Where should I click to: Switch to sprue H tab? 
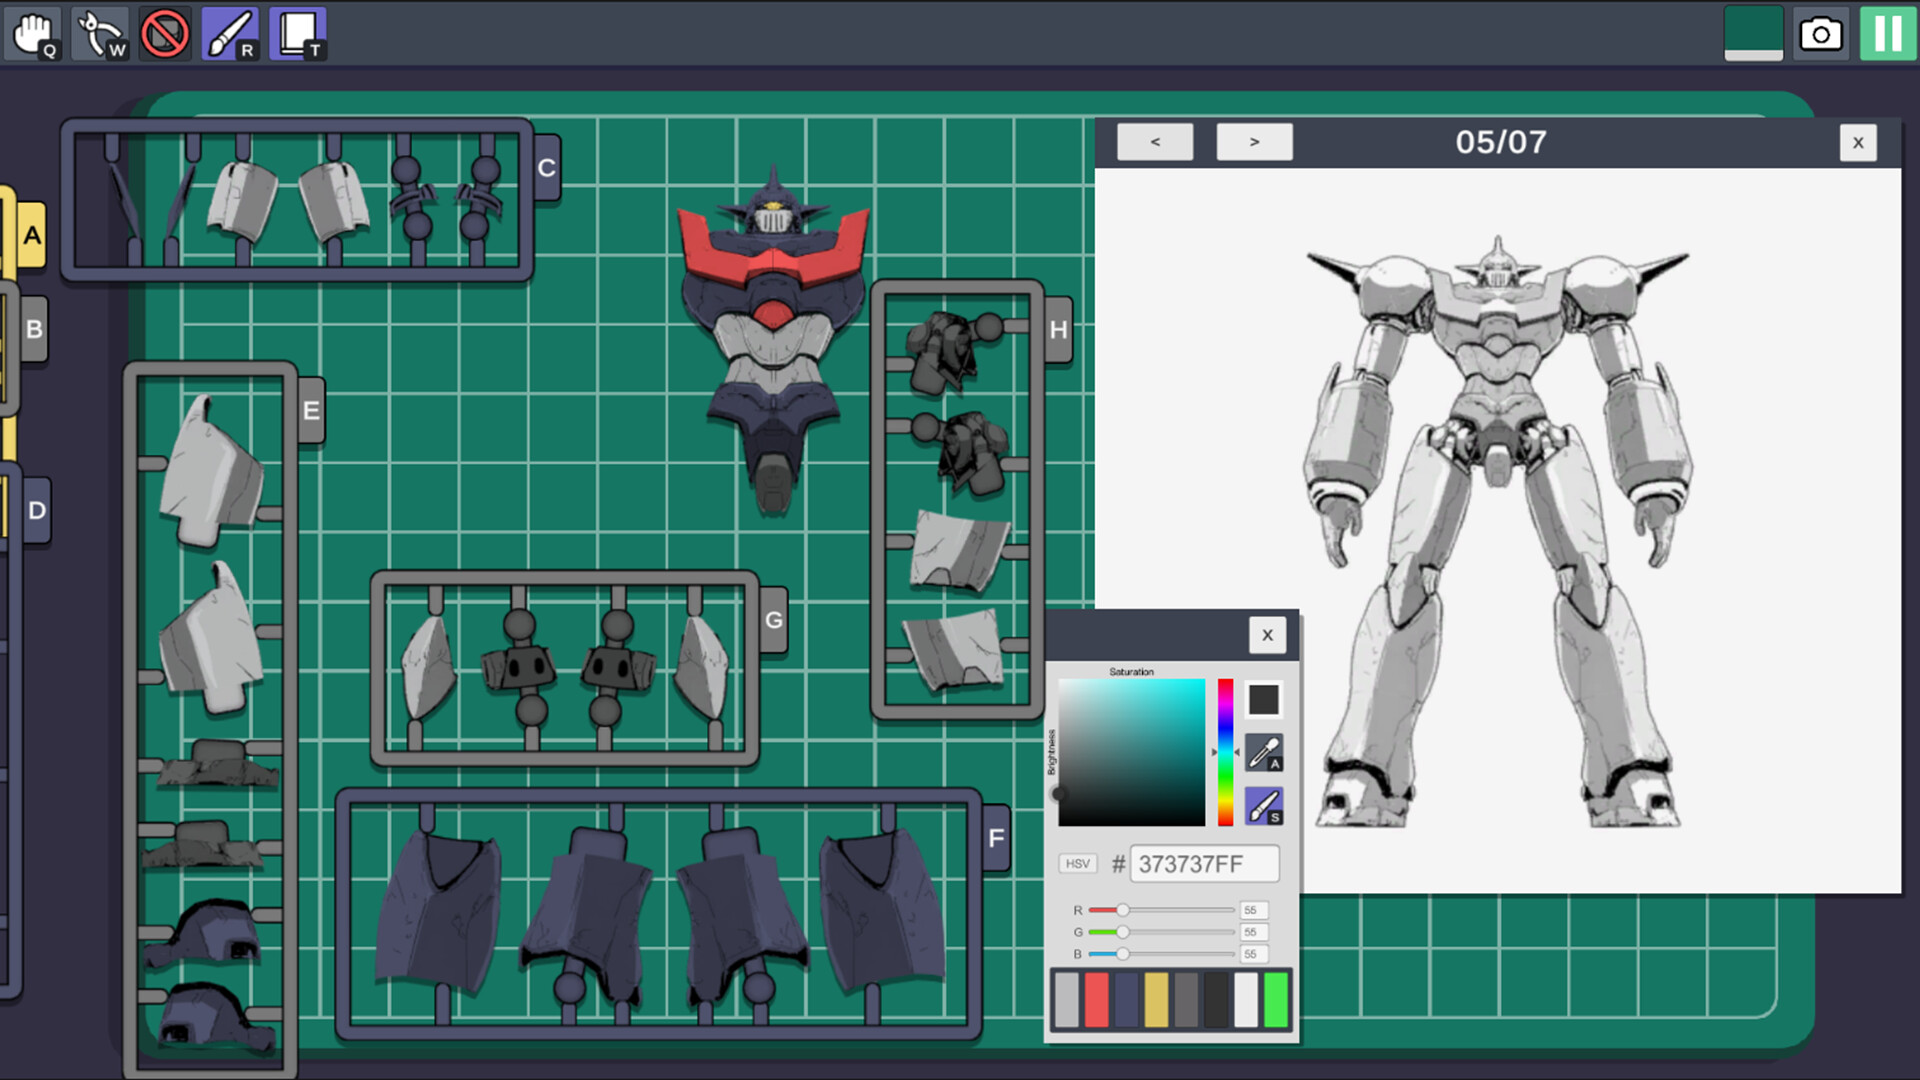point(1059,330)
